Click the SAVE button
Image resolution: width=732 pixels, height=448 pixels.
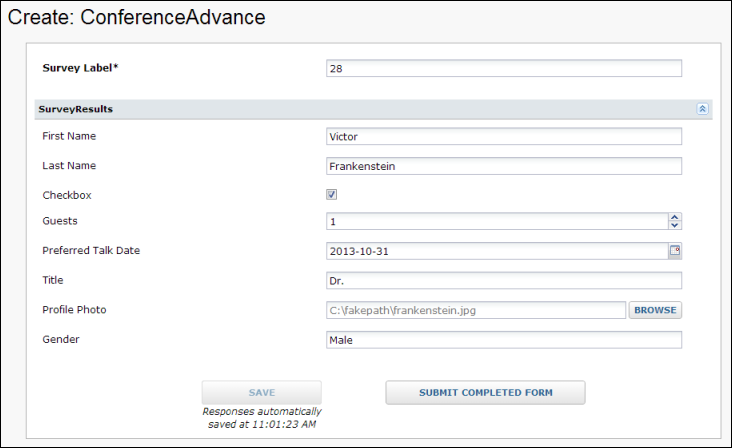(261, 392)
